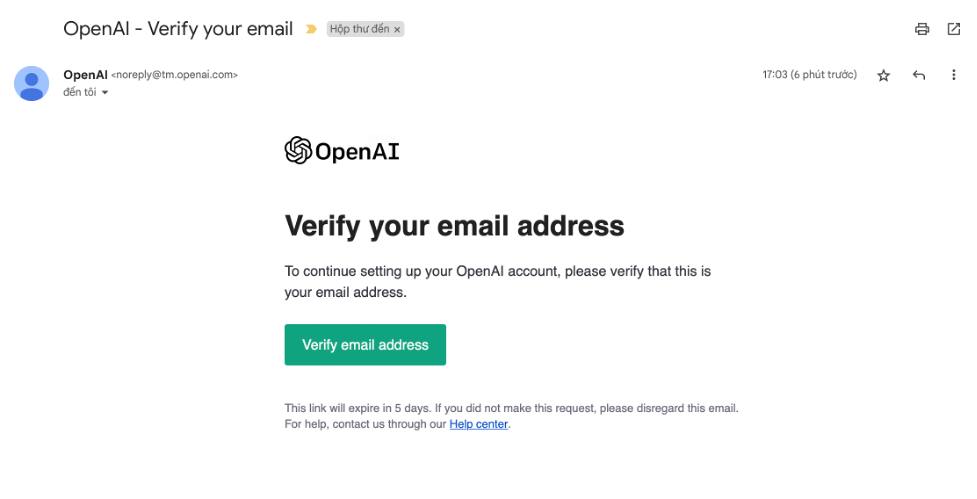Screen dimensions: 977x499
Task: Open the email in a new window
Action: [953, 29]
